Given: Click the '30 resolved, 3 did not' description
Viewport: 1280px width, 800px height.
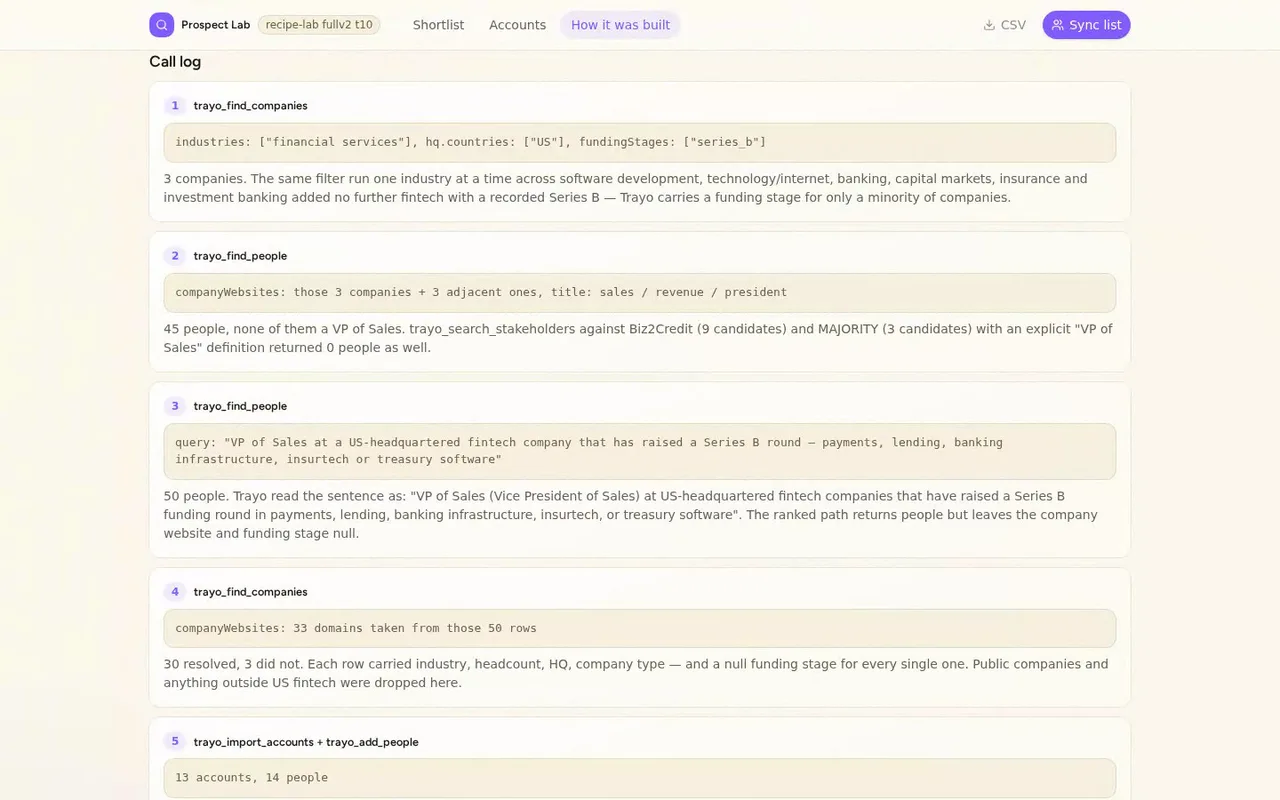Looking at the screenshot, I should 636,673.
